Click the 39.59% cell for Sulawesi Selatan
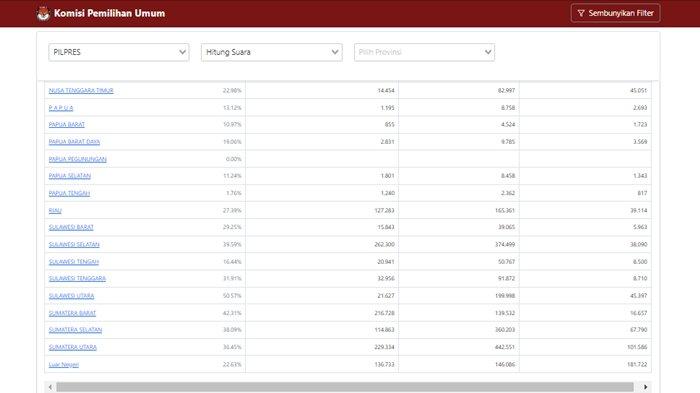The height and width of the screenshot is (393, 700). (x=232, y=245)
